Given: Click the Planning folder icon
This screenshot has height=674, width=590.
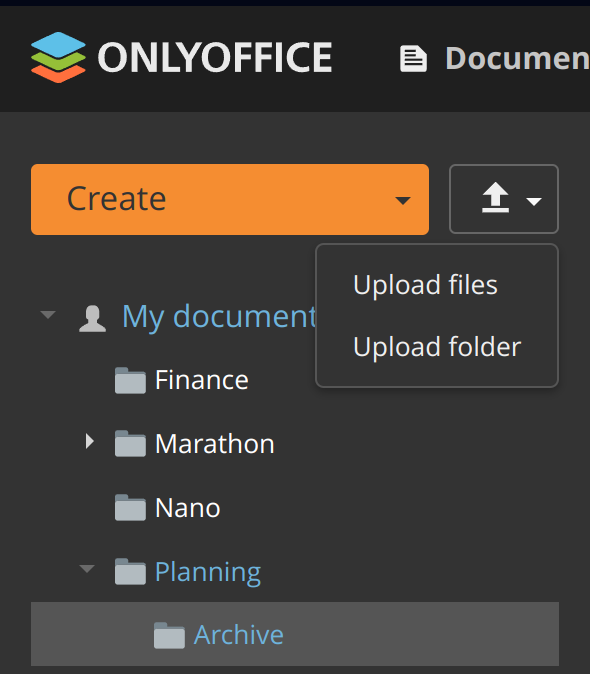Looking at the screenshot, I should tap(130, 571).
